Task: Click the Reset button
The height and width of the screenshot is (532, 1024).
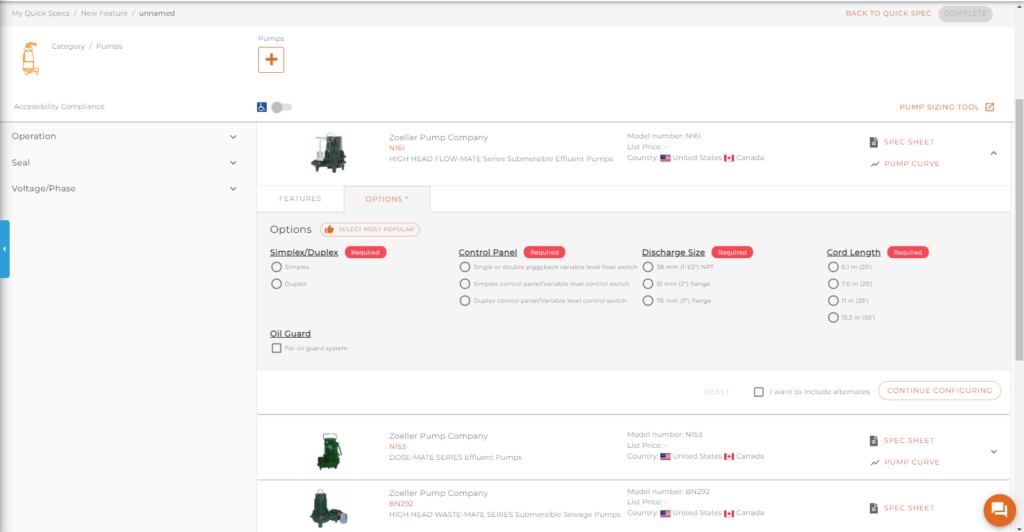Action: coord(716,392)
